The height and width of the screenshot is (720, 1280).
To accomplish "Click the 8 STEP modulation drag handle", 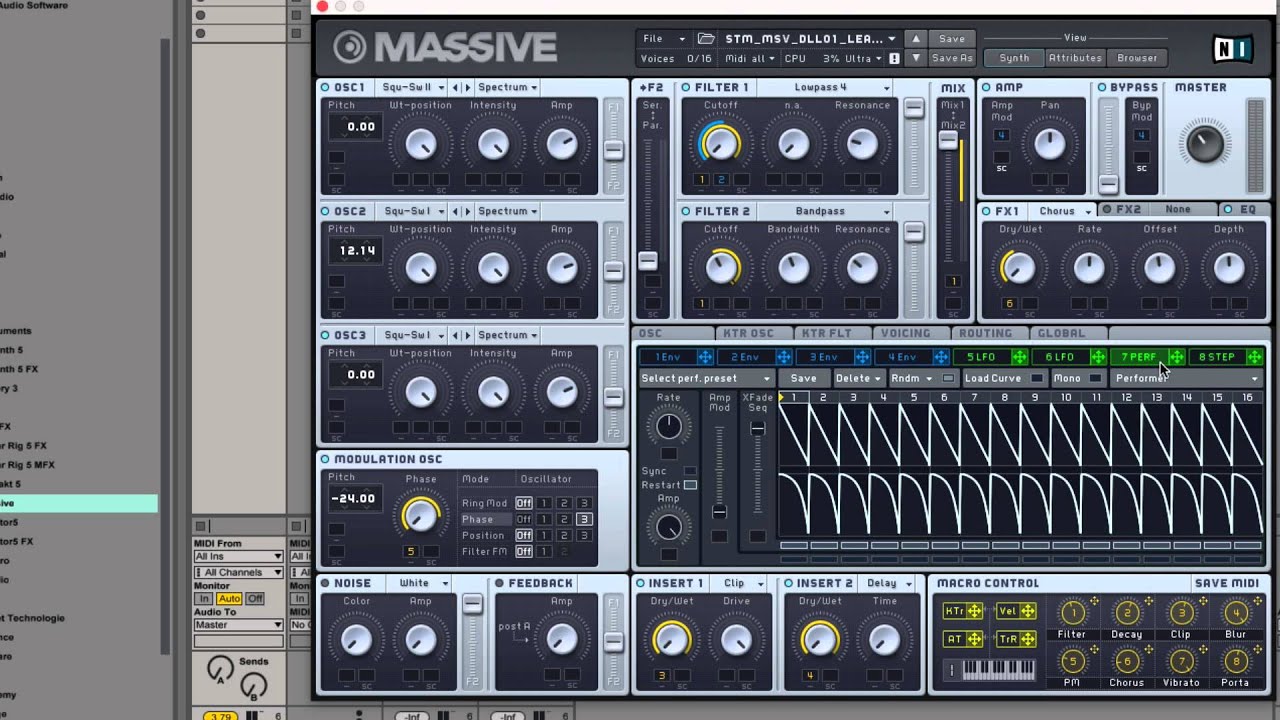I will [x=1255, y=357].
